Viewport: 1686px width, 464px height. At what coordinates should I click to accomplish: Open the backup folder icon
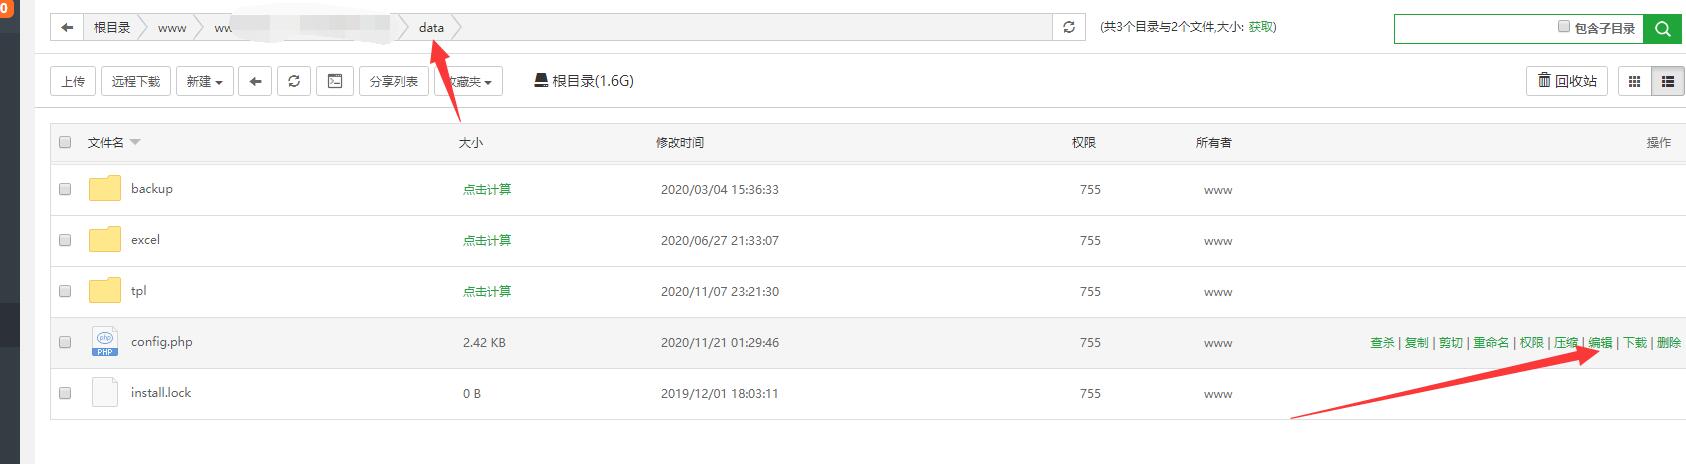pyautogui.click(x=104, y=189)
